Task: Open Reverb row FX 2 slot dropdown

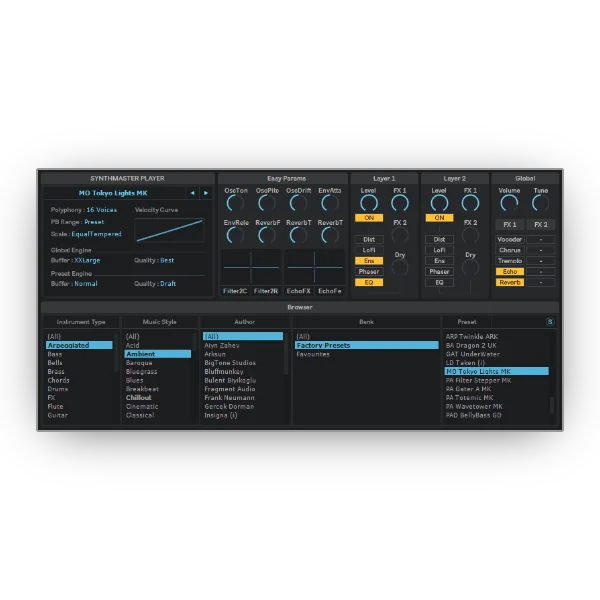Action: (541, 282)
